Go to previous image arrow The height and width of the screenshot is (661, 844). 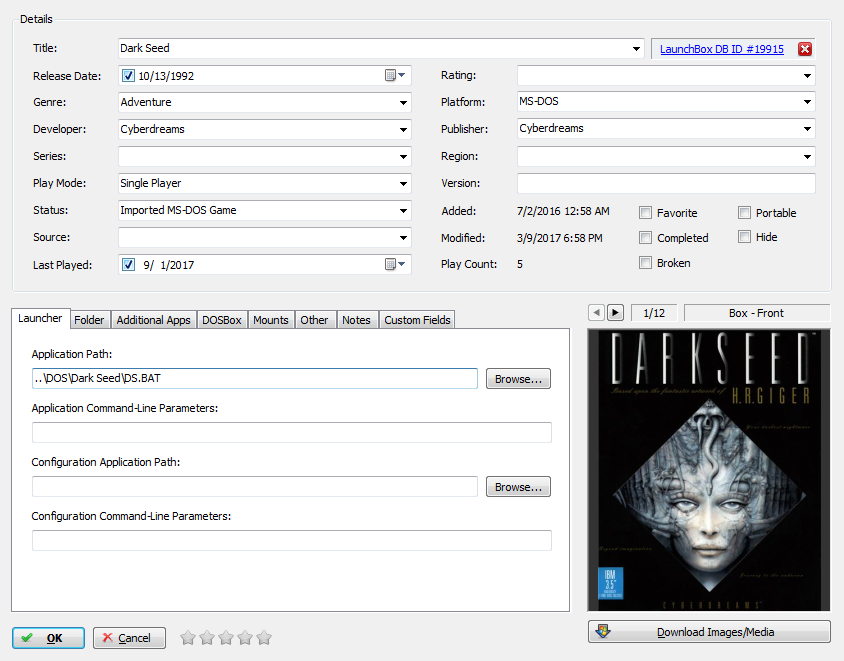(x=596, y=313)
